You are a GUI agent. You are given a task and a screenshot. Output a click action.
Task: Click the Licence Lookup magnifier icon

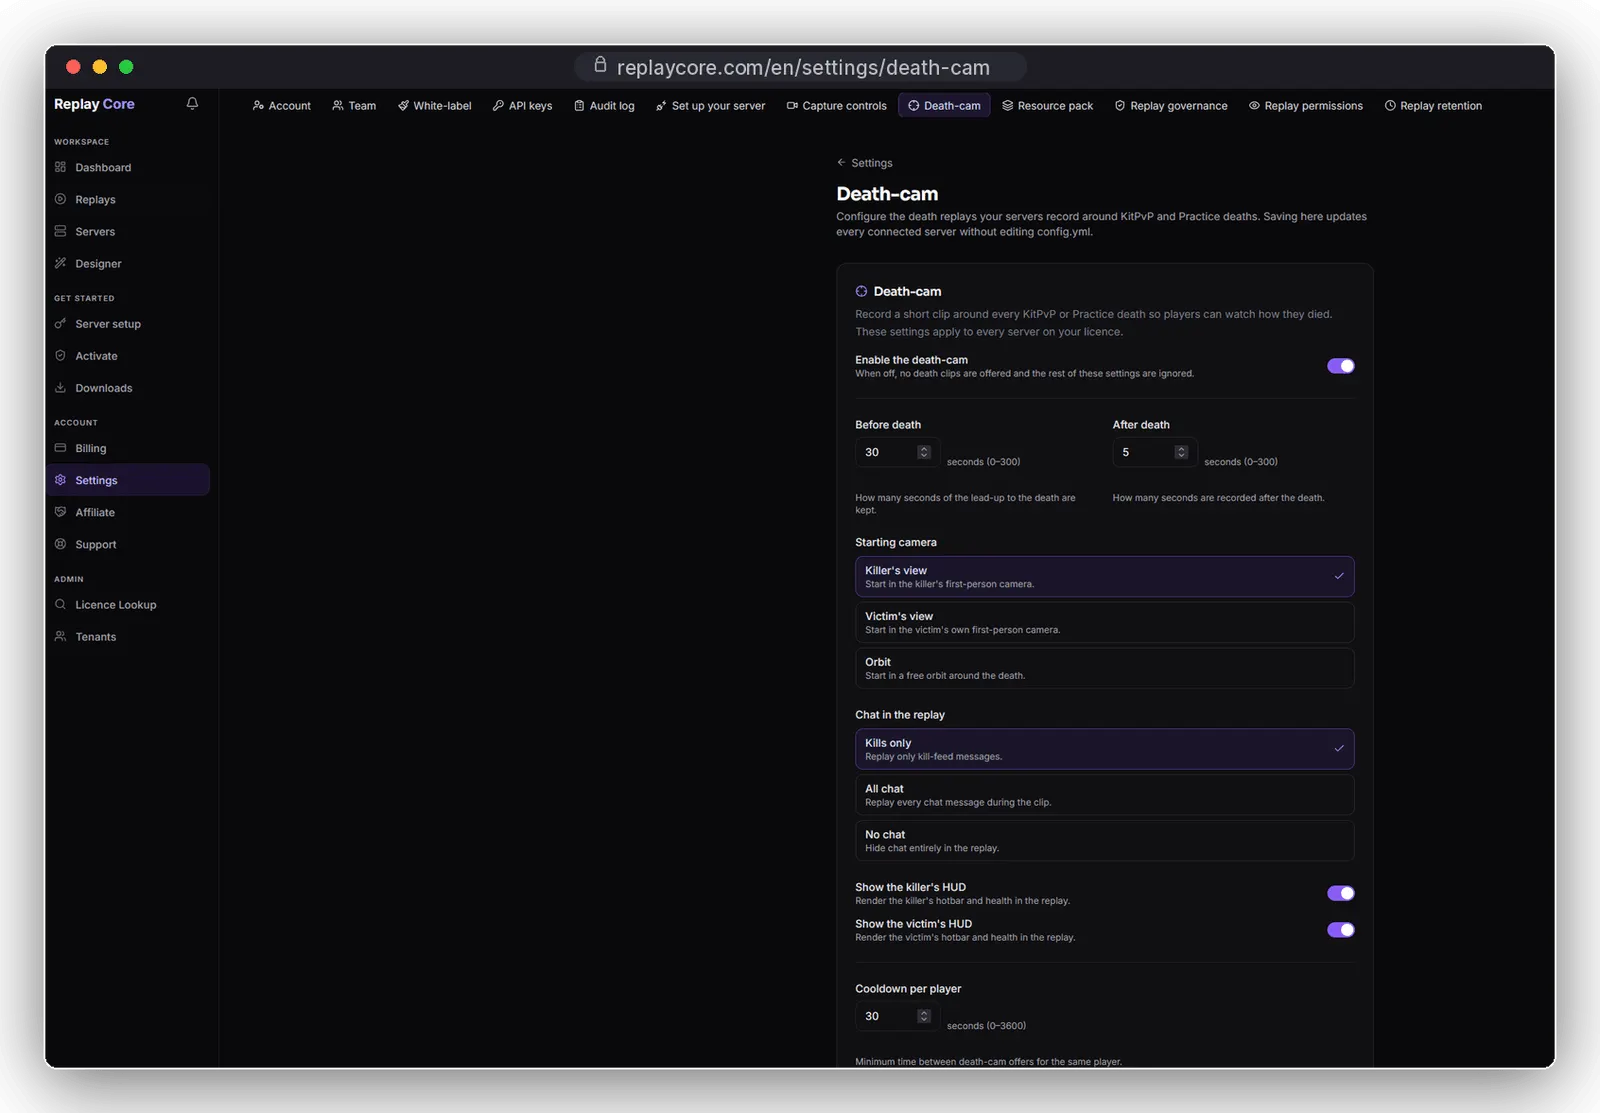(60, 604)
